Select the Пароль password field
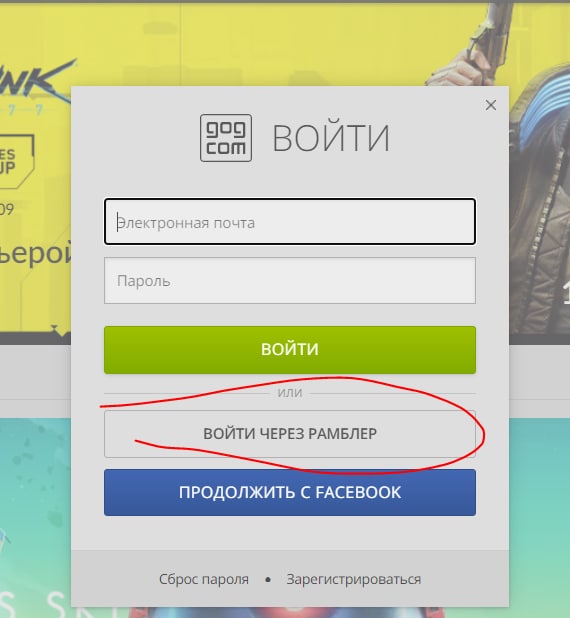This screenshot has height=618, width=570. [290, 281]
